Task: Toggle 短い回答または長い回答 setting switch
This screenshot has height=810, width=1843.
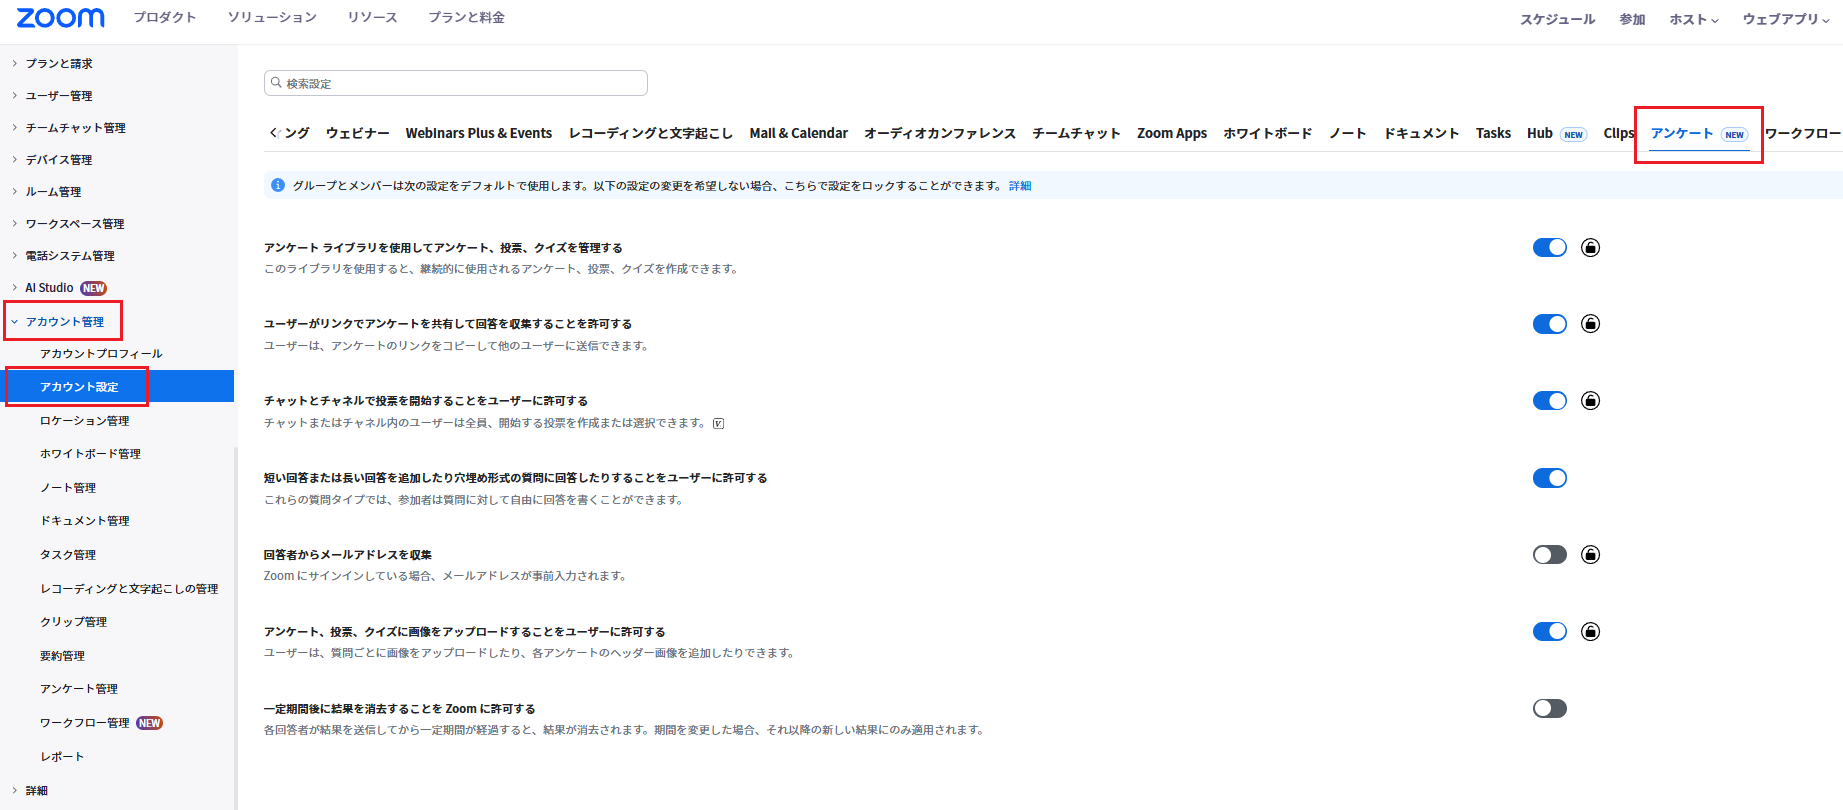Action: coord(1549,478)
